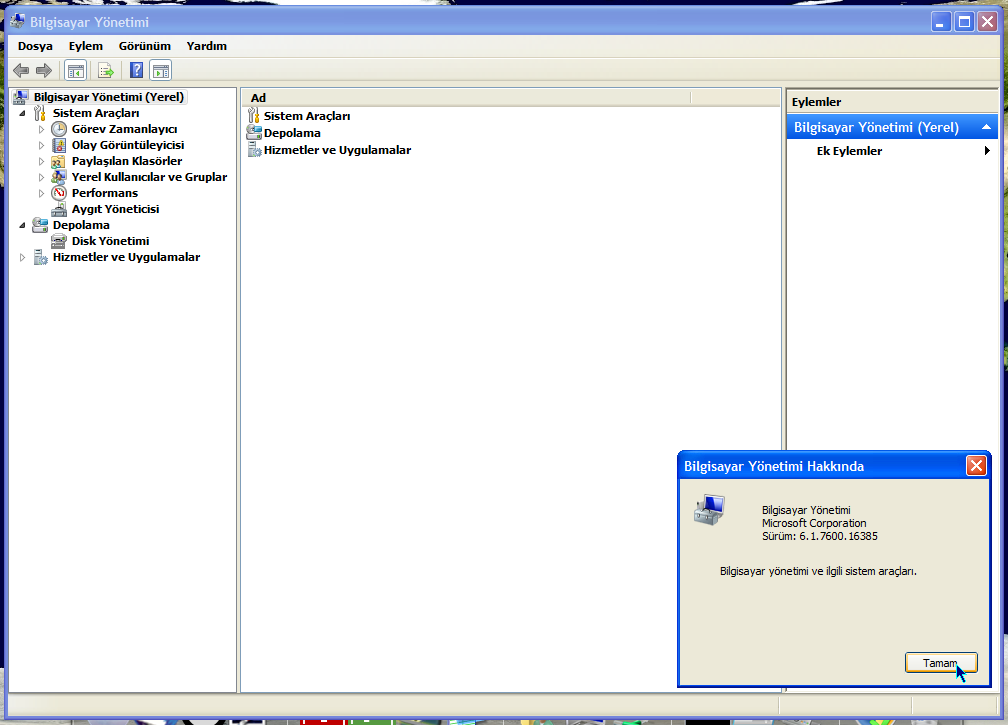Open Help via the question mark toolbar icon
Viewport: 1008px width, 725px height.
pos(136,70)
